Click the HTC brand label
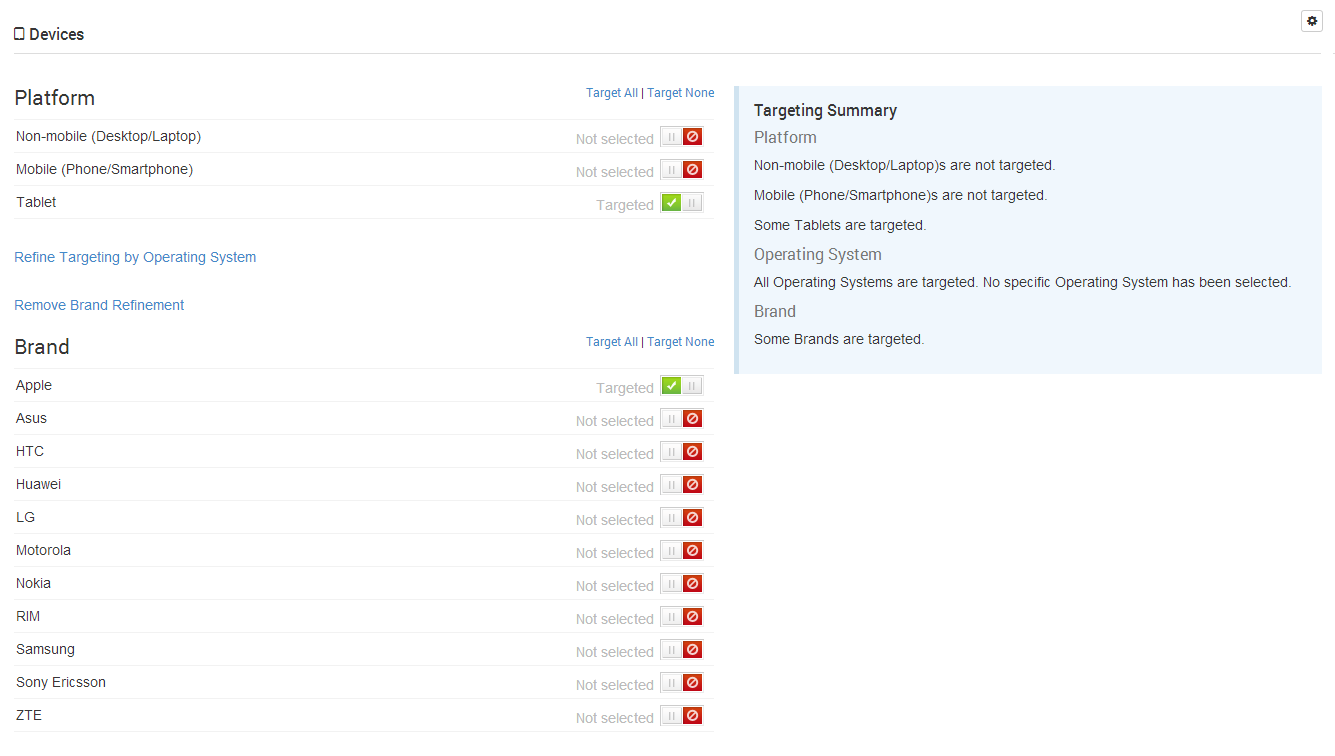Viewport: 1335px width, 756px height. coord(30,451)
